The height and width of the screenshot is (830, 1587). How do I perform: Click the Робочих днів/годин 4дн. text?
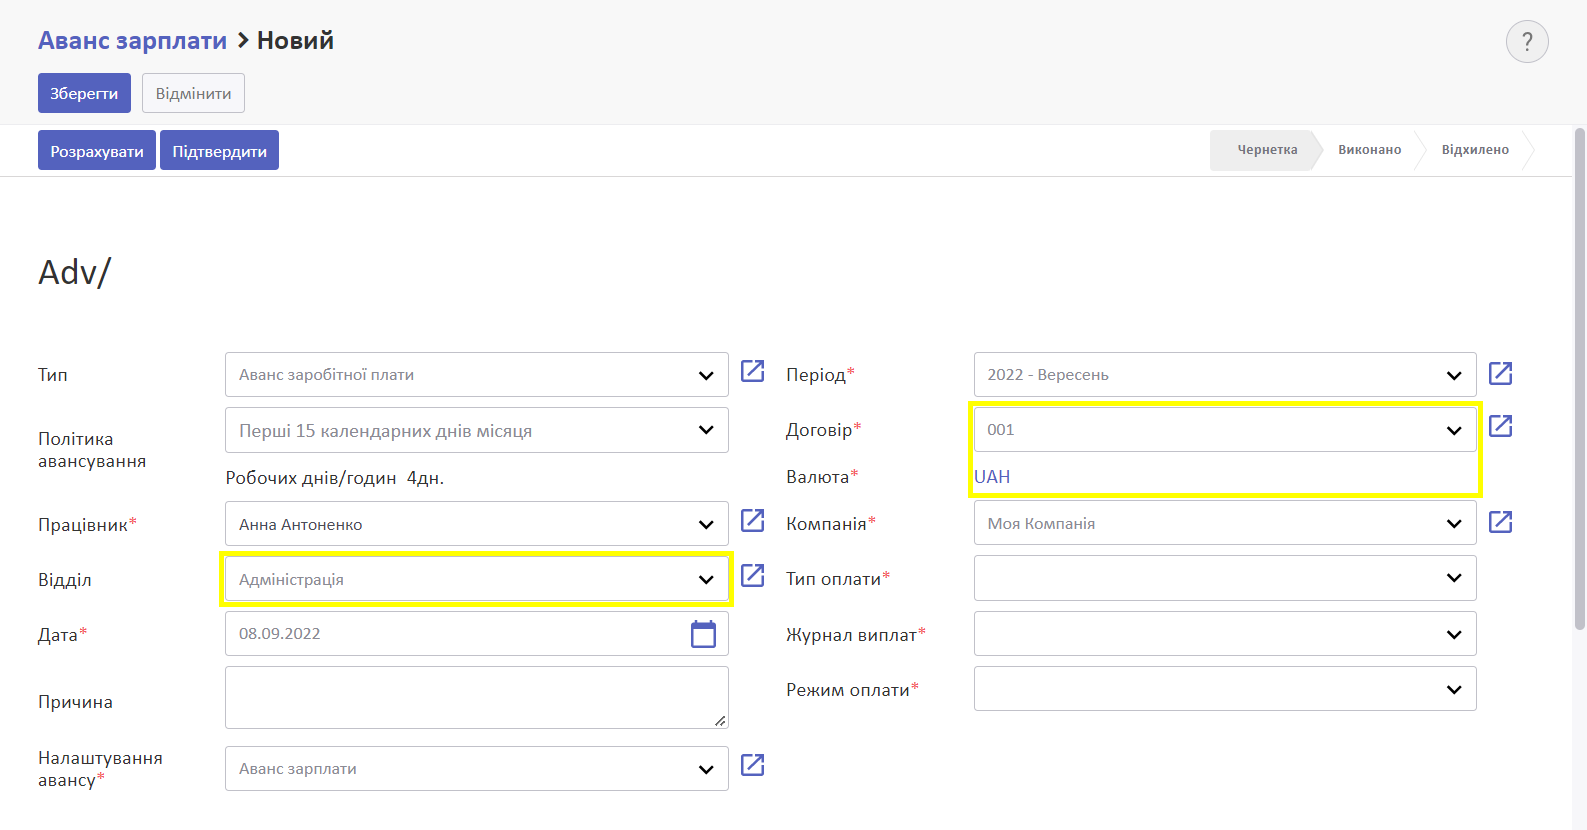[335, 478]
